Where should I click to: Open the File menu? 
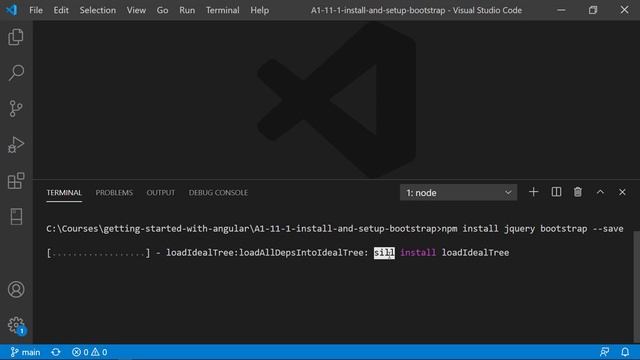[x=36, y=10]
